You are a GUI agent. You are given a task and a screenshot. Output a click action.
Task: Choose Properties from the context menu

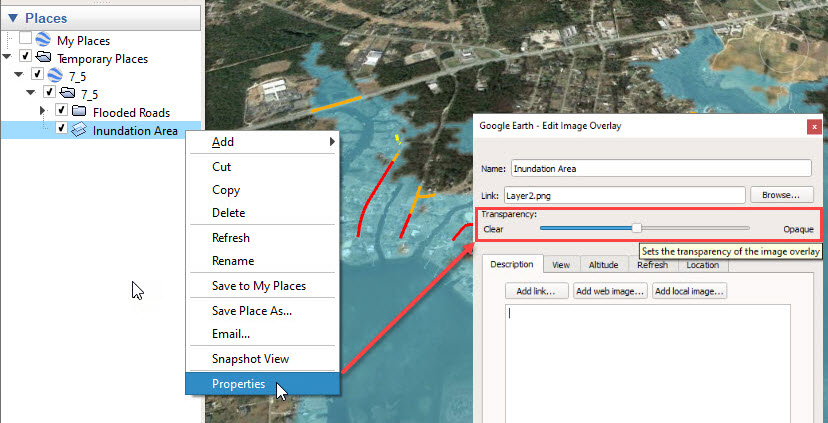pyautogui.click(x=238, y=384)
